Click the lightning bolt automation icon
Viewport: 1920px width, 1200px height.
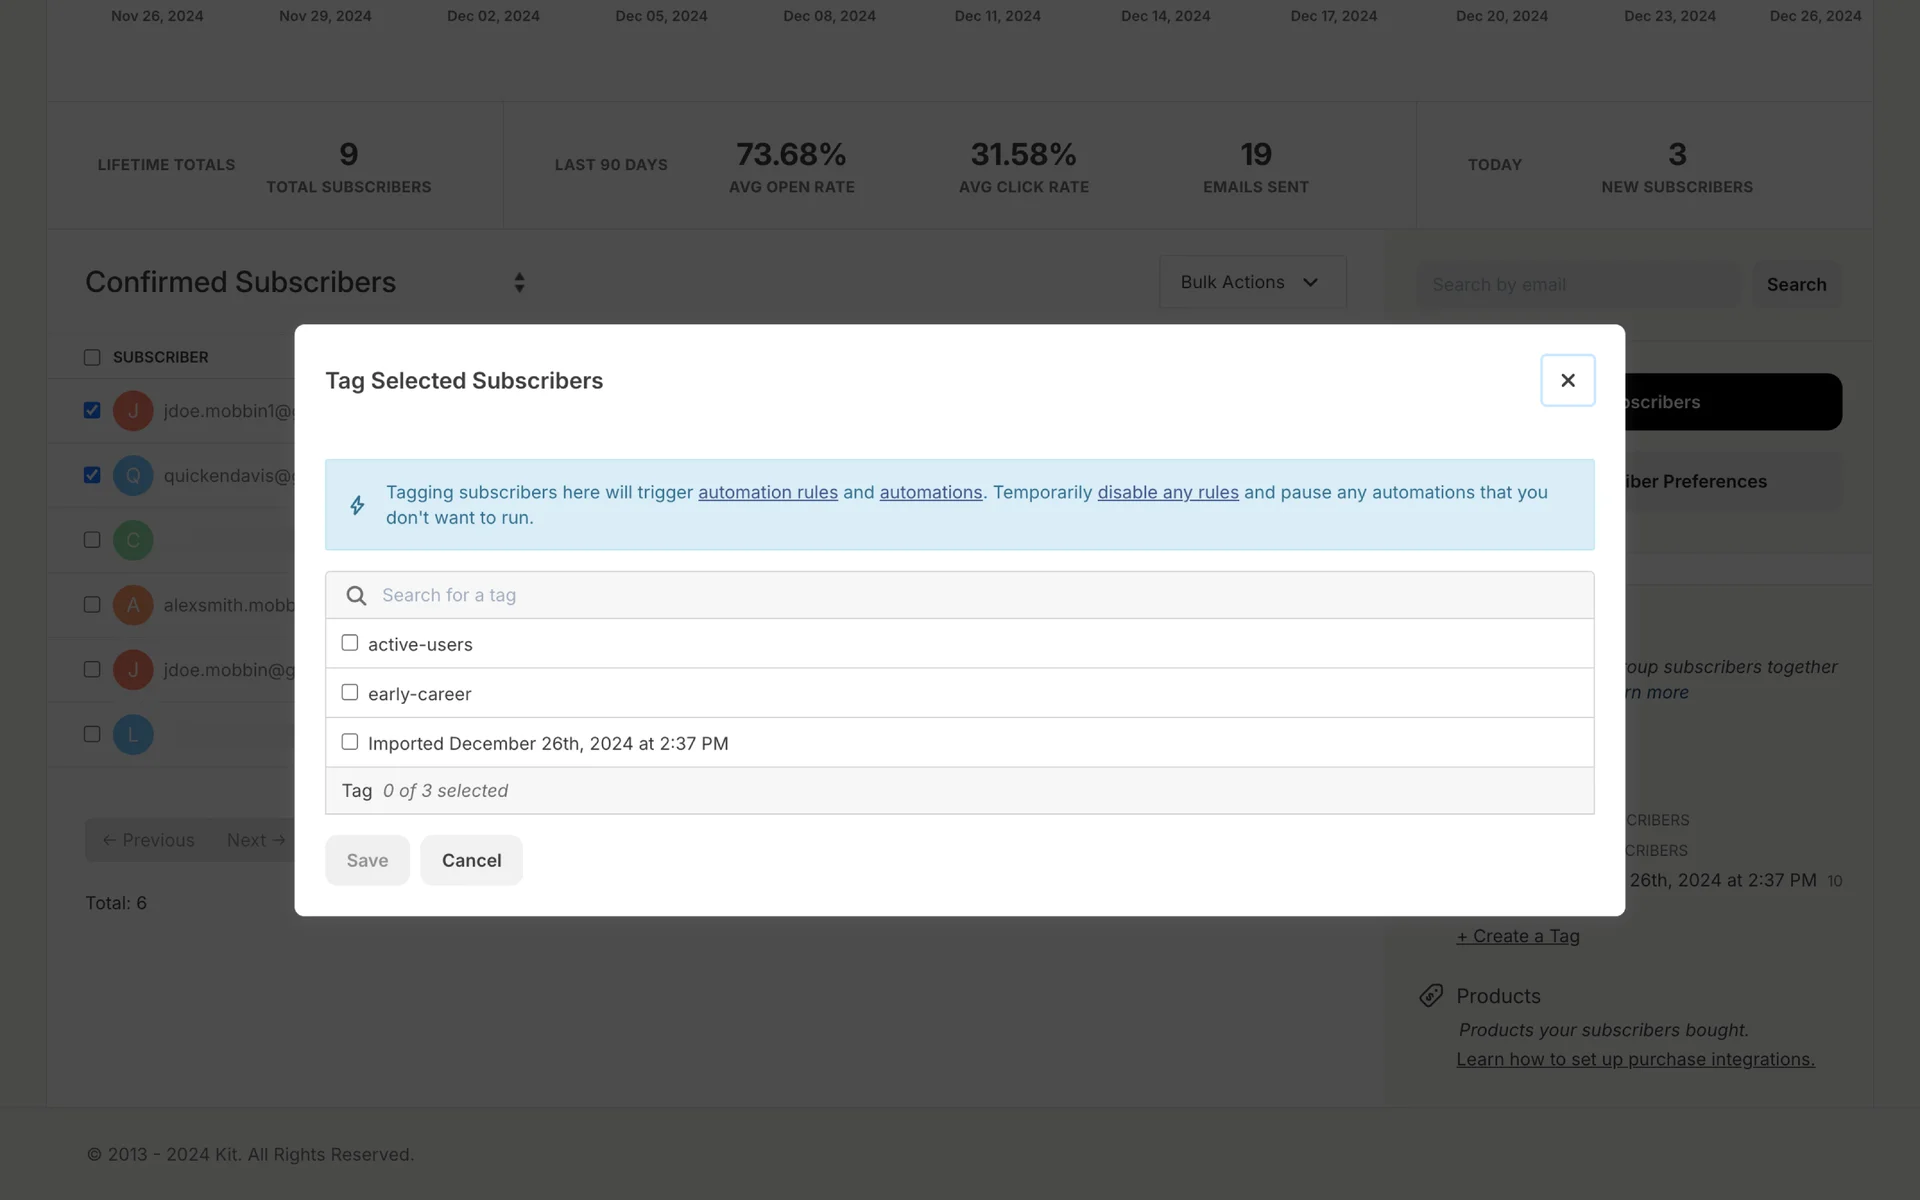coord(357,505)
